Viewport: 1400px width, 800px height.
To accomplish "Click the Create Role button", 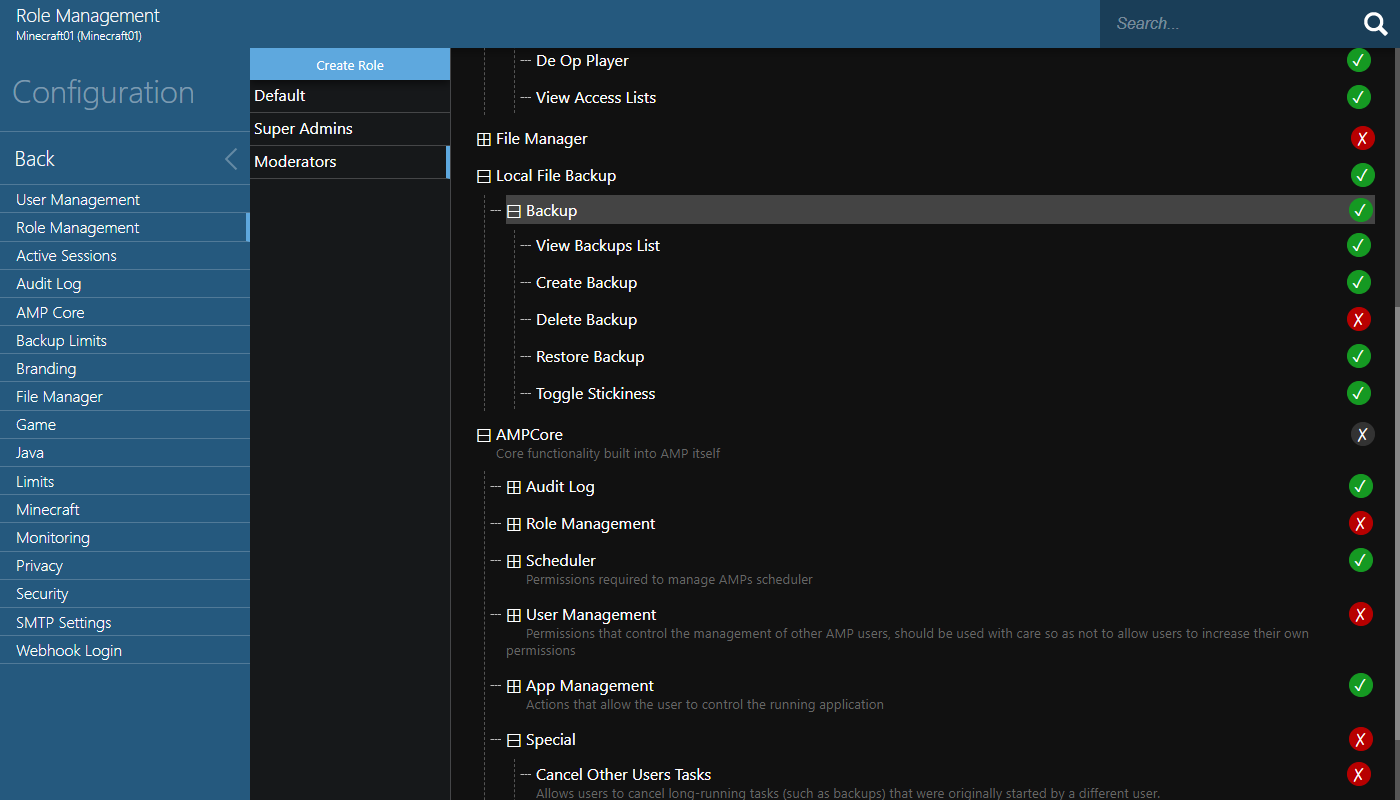I will pyautogui.click(x=350, y=65).
